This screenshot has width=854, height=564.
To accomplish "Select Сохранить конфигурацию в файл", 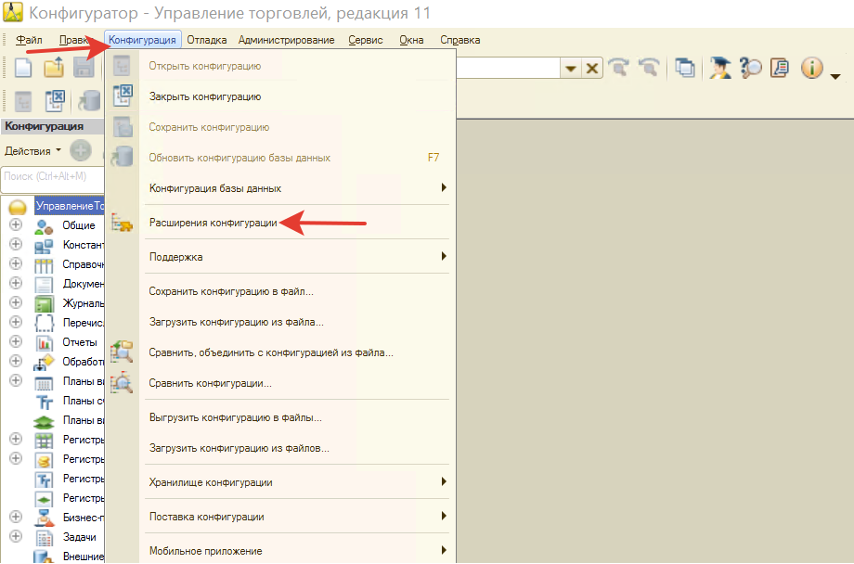I will [x=231, y=292].
